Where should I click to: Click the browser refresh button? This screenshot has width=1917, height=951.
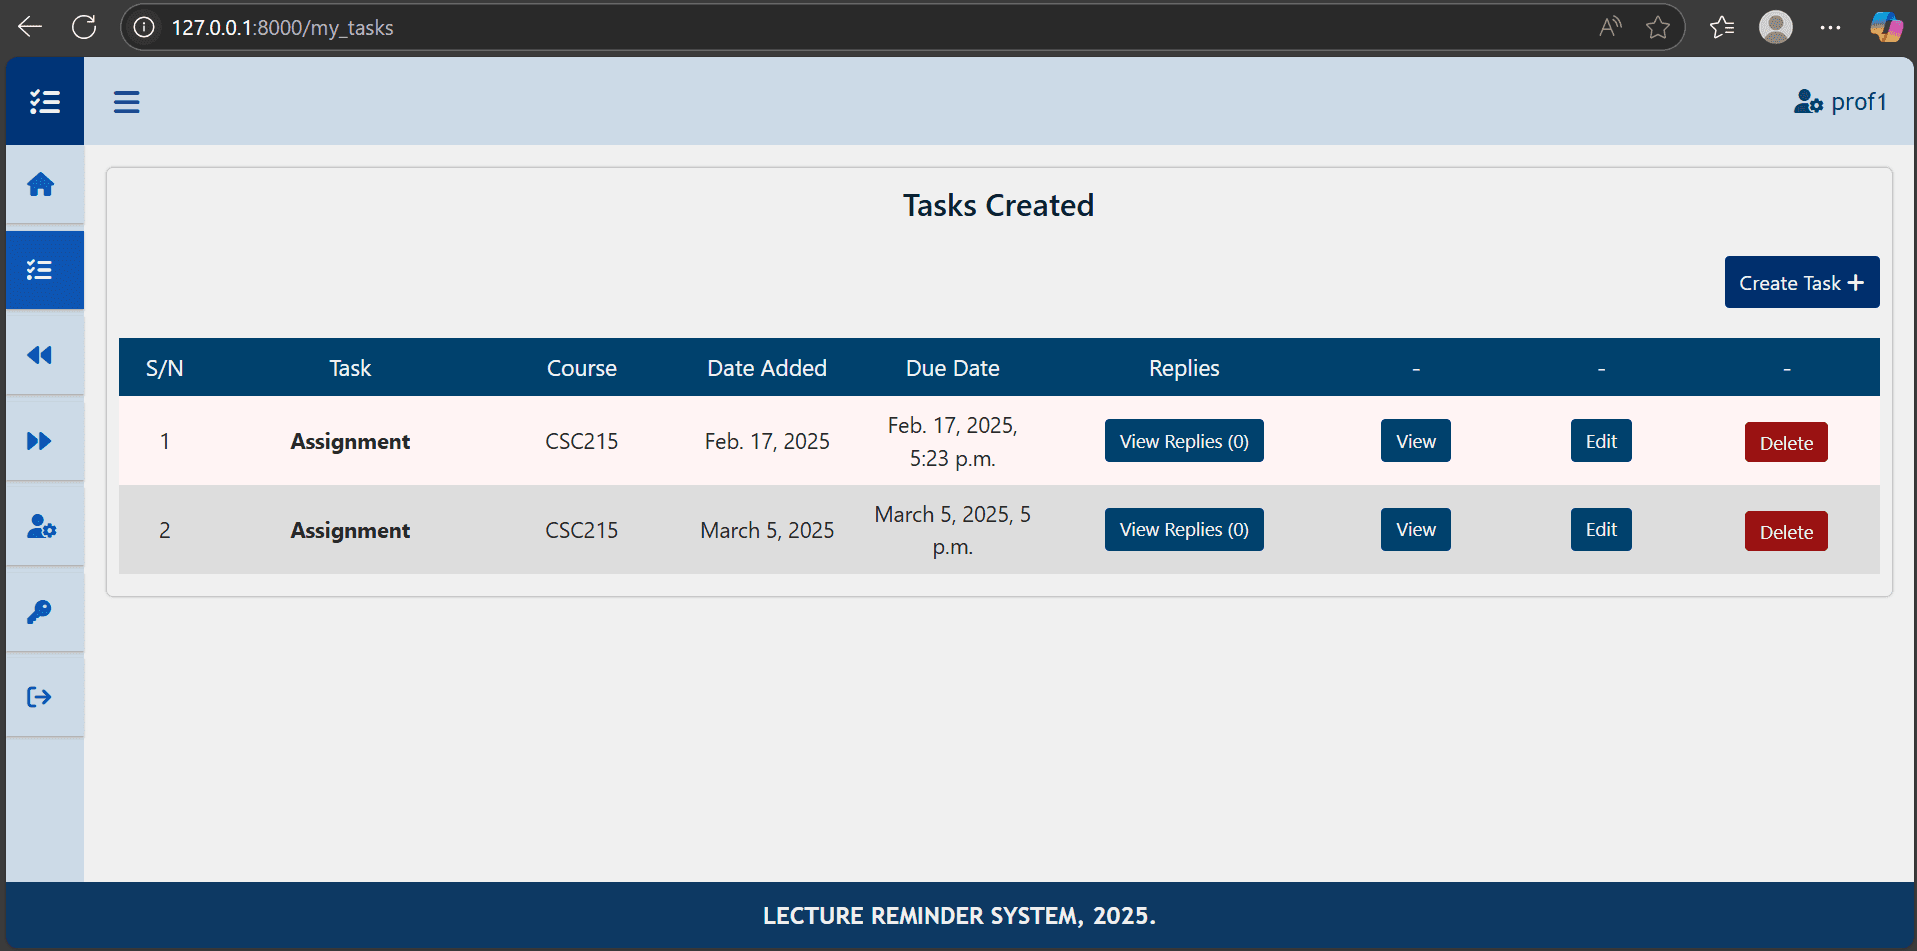84,27
